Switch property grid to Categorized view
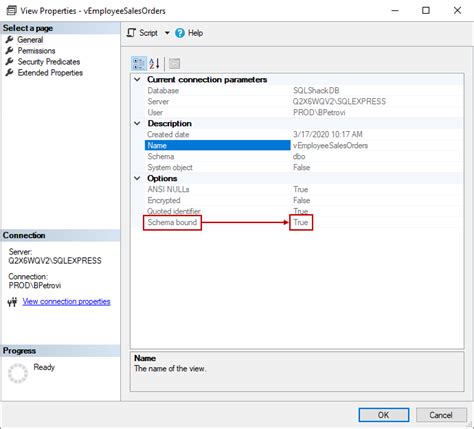The height and width of the screenshot is (429, 474). (x=139, y=63)
